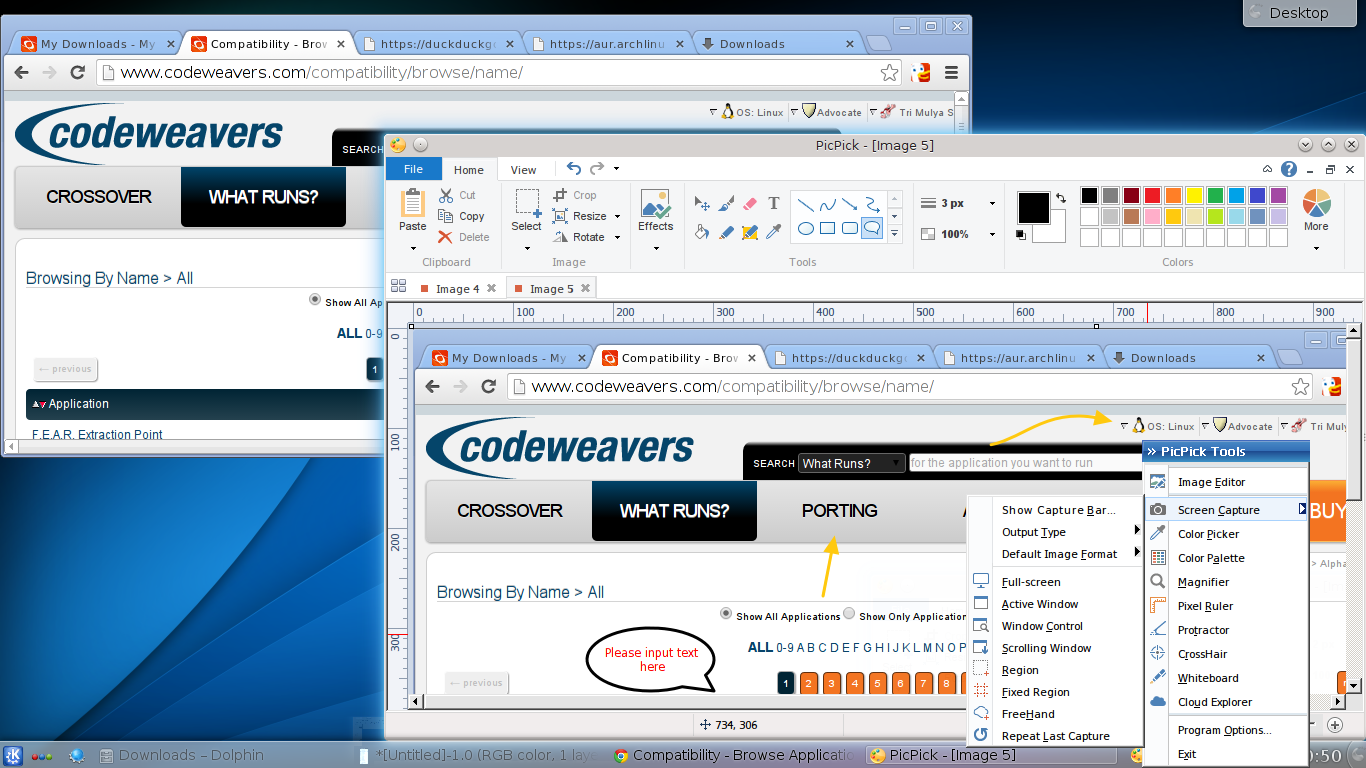This screenshot has width=1366, height=768.
Task: Click the Copy icon in Clipboard group
Action: click(x=446, y=216)
